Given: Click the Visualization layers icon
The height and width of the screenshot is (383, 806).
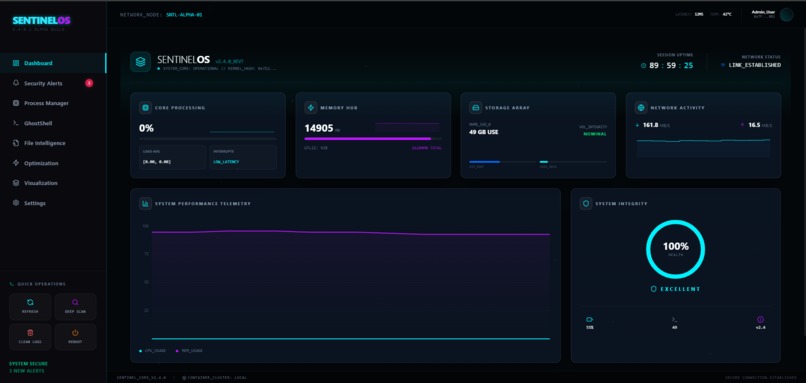Looking at the screenshot, I should 16,183.
